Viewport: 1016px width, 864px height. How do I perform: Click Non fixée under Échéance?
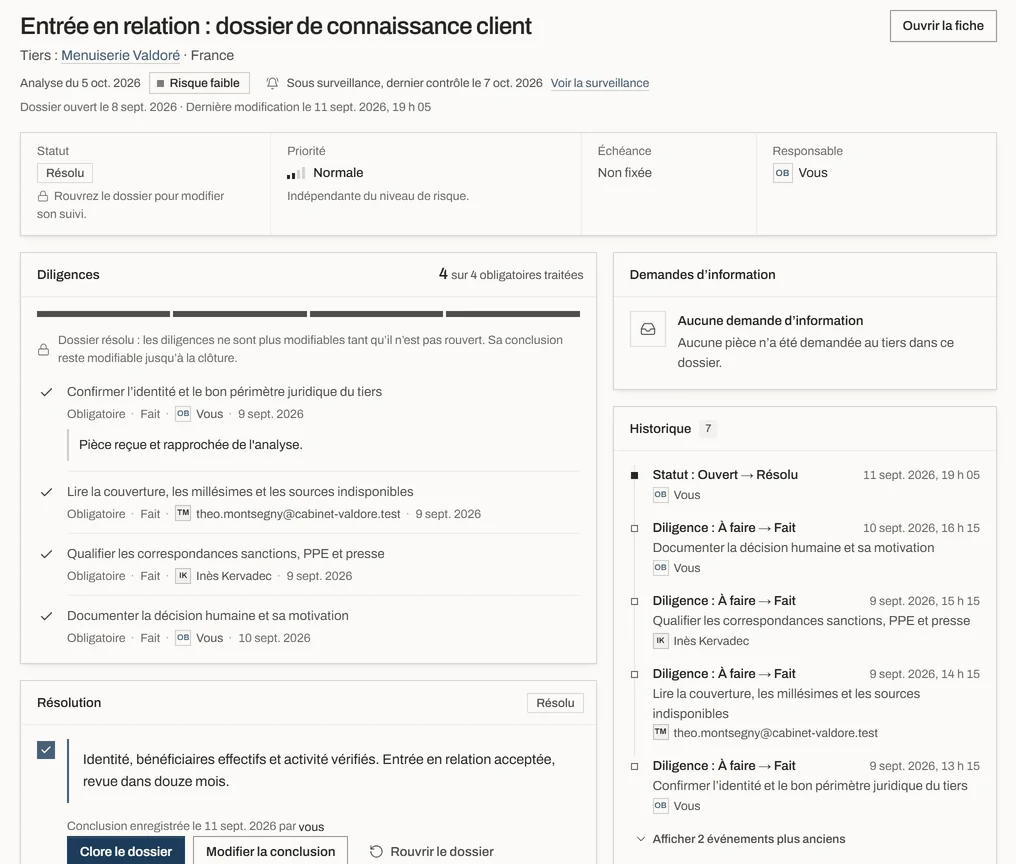pos(625,173)
